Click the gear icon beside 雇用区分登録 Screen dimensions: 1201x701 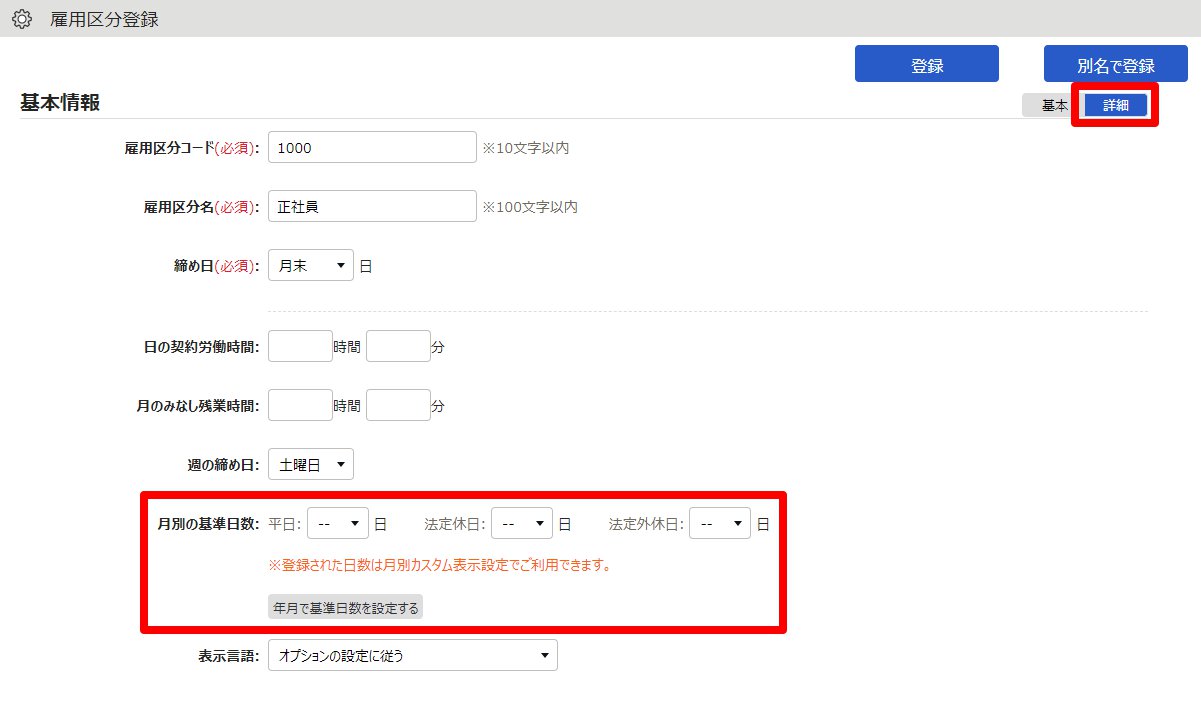tap(21, 19)
